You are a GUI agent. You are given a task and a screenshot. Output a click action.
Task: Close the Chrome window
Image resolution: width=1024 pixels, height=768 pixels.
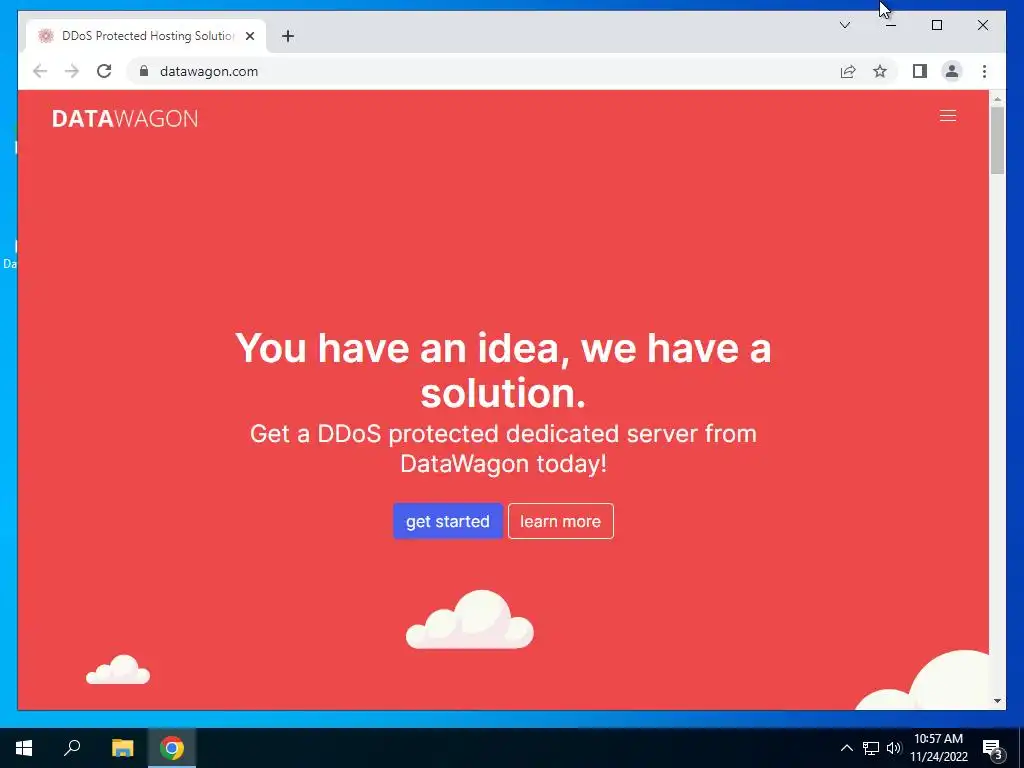(982, 25)
